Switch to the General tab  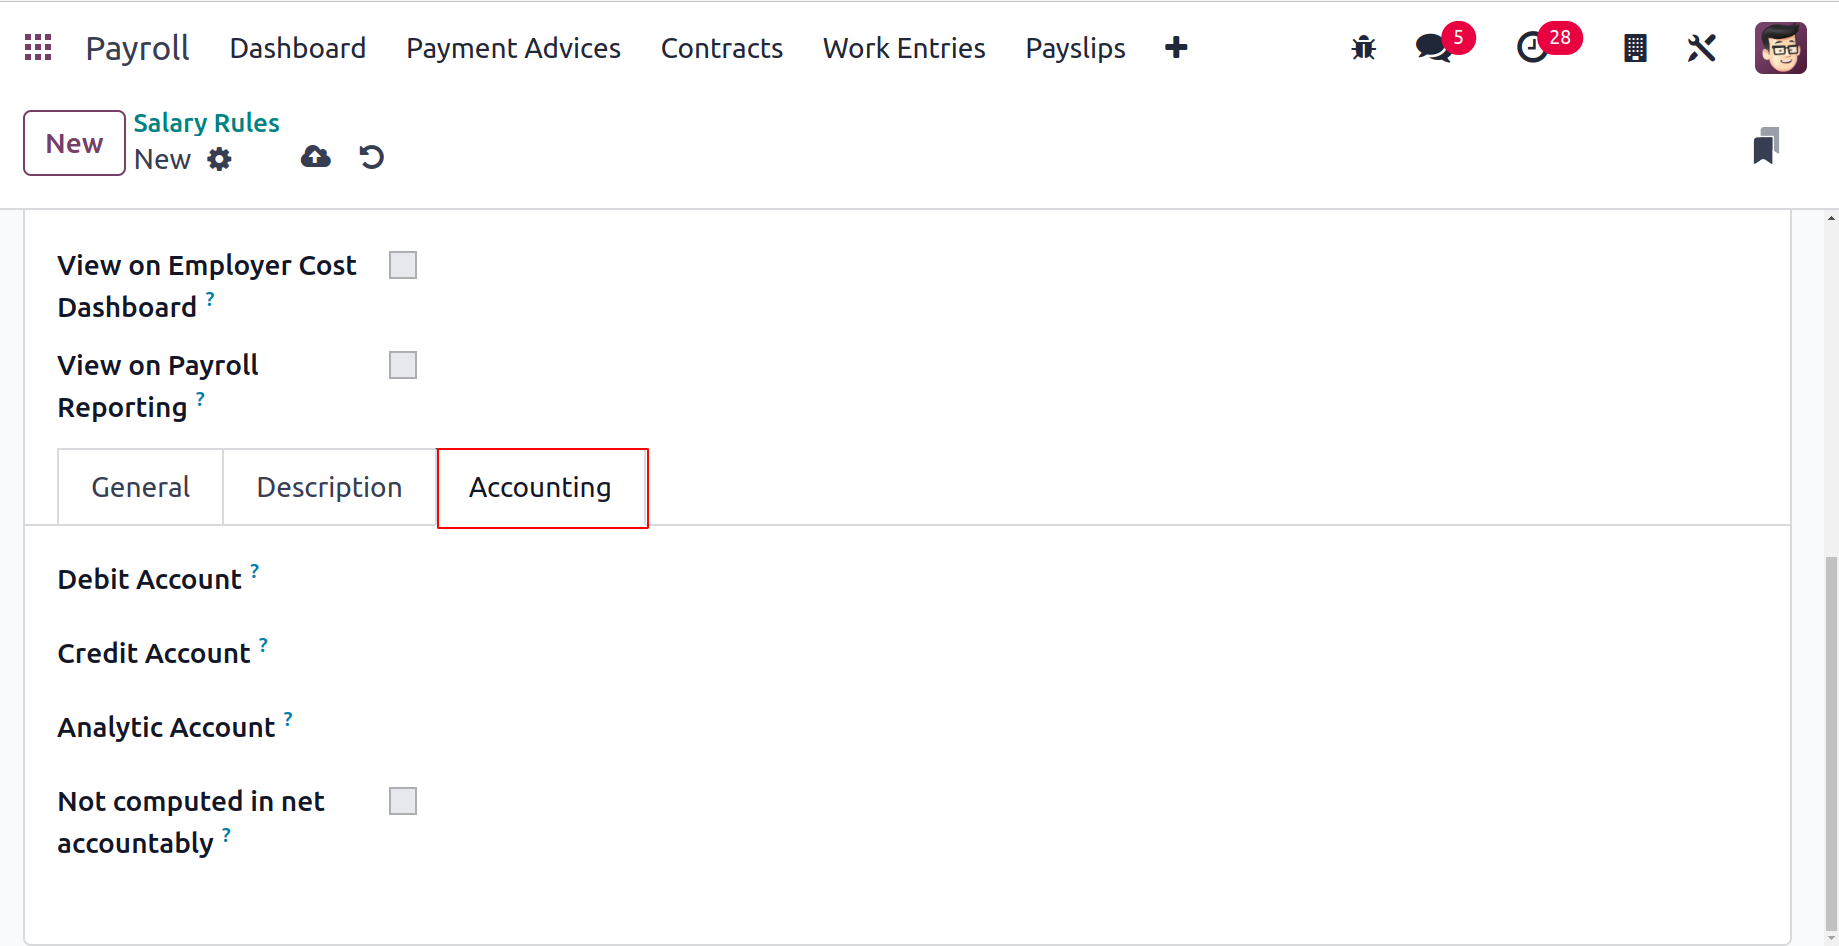click(x=140, y=487)
